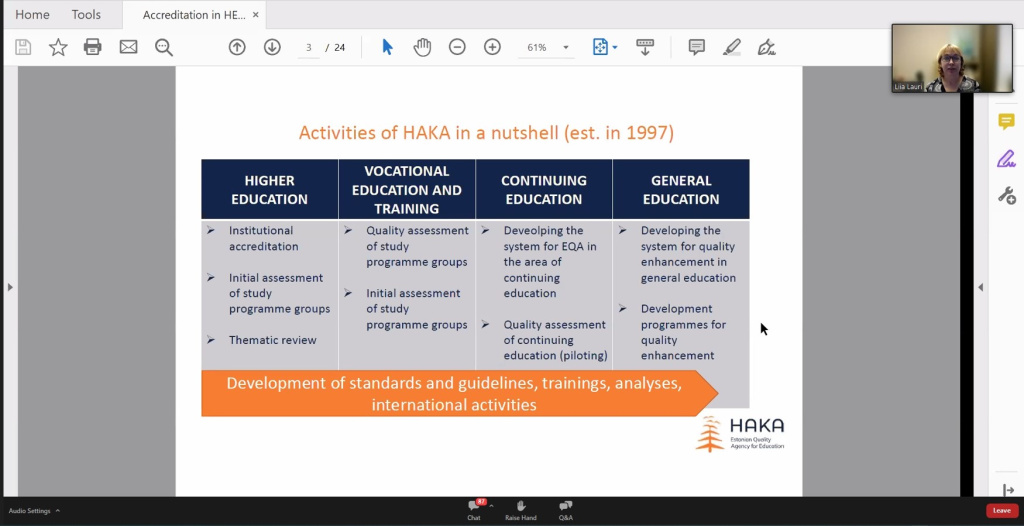Open the Q&A panel
Screen dimensions: 1024x526
566,510
